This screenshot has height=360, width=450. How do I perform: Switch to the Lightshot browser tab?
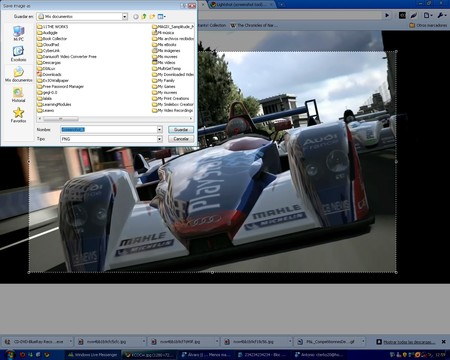coord(241,4)
